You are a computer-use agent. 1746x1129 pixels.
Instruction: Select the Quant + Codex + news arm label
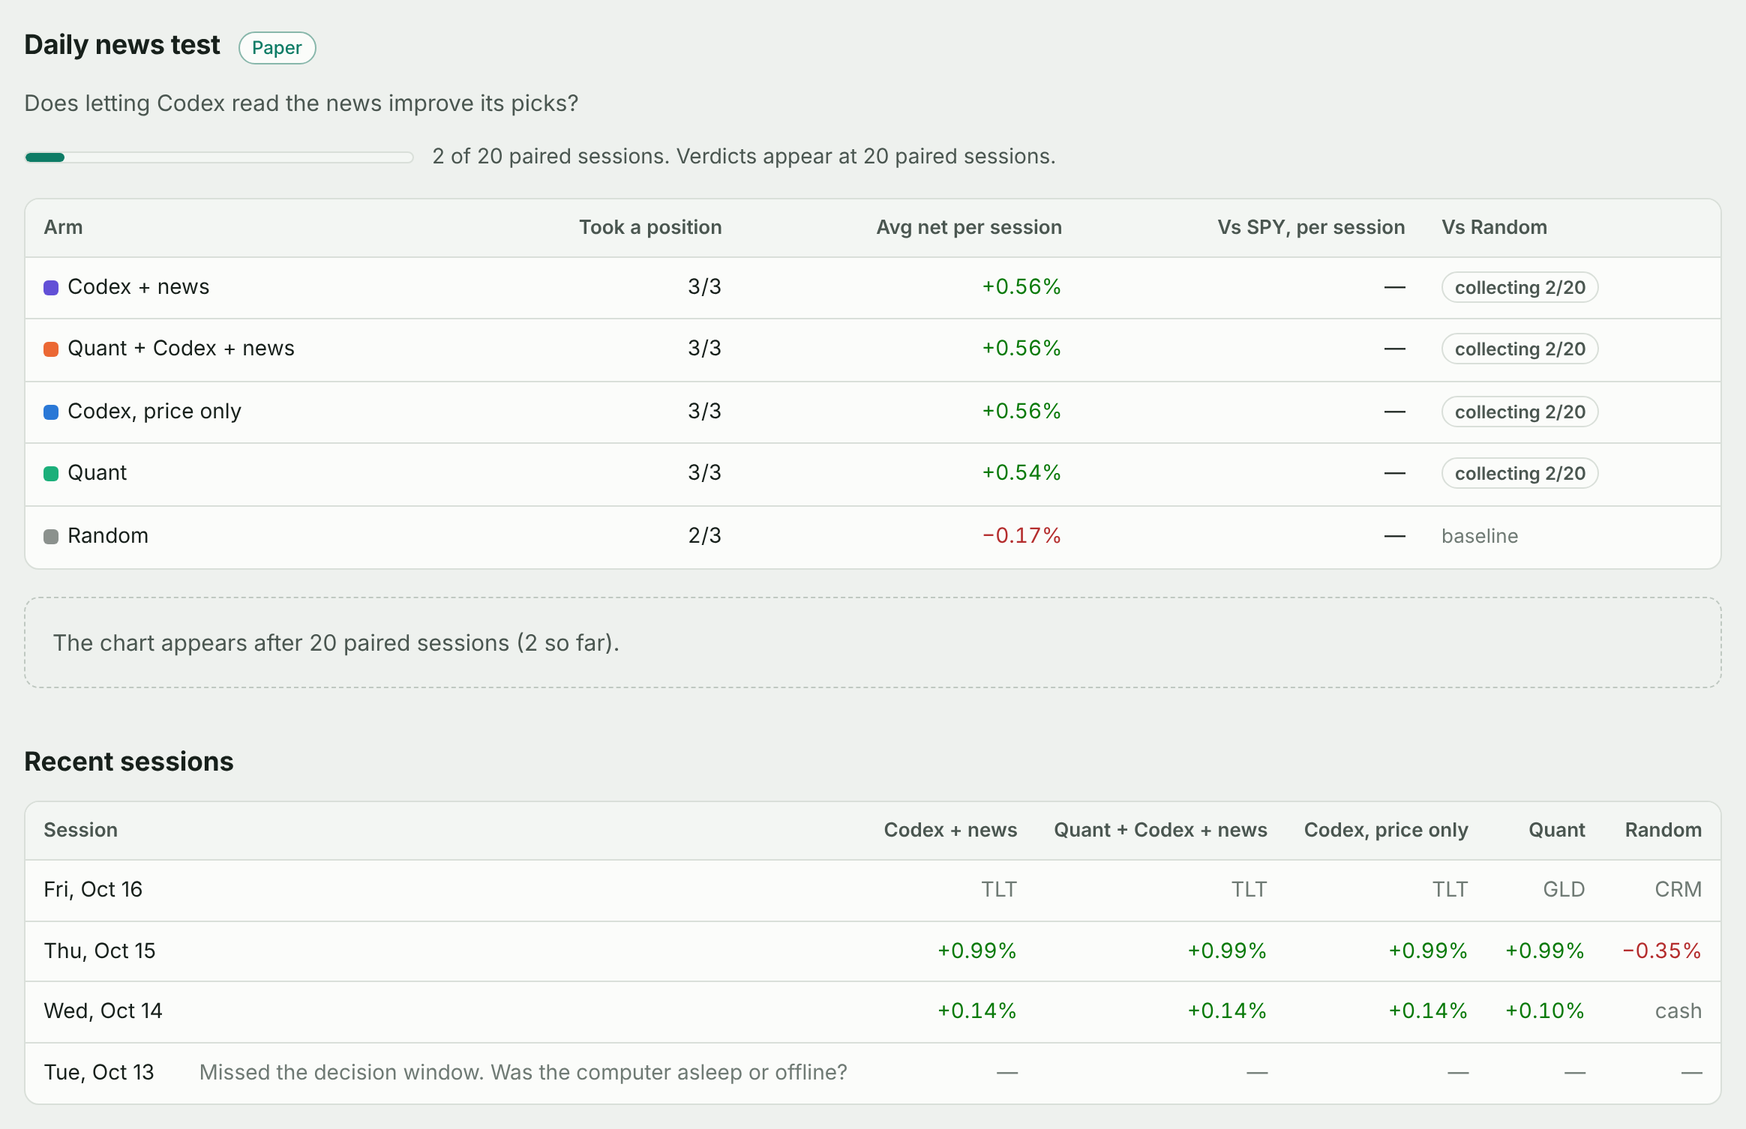[x=181, y=348]
